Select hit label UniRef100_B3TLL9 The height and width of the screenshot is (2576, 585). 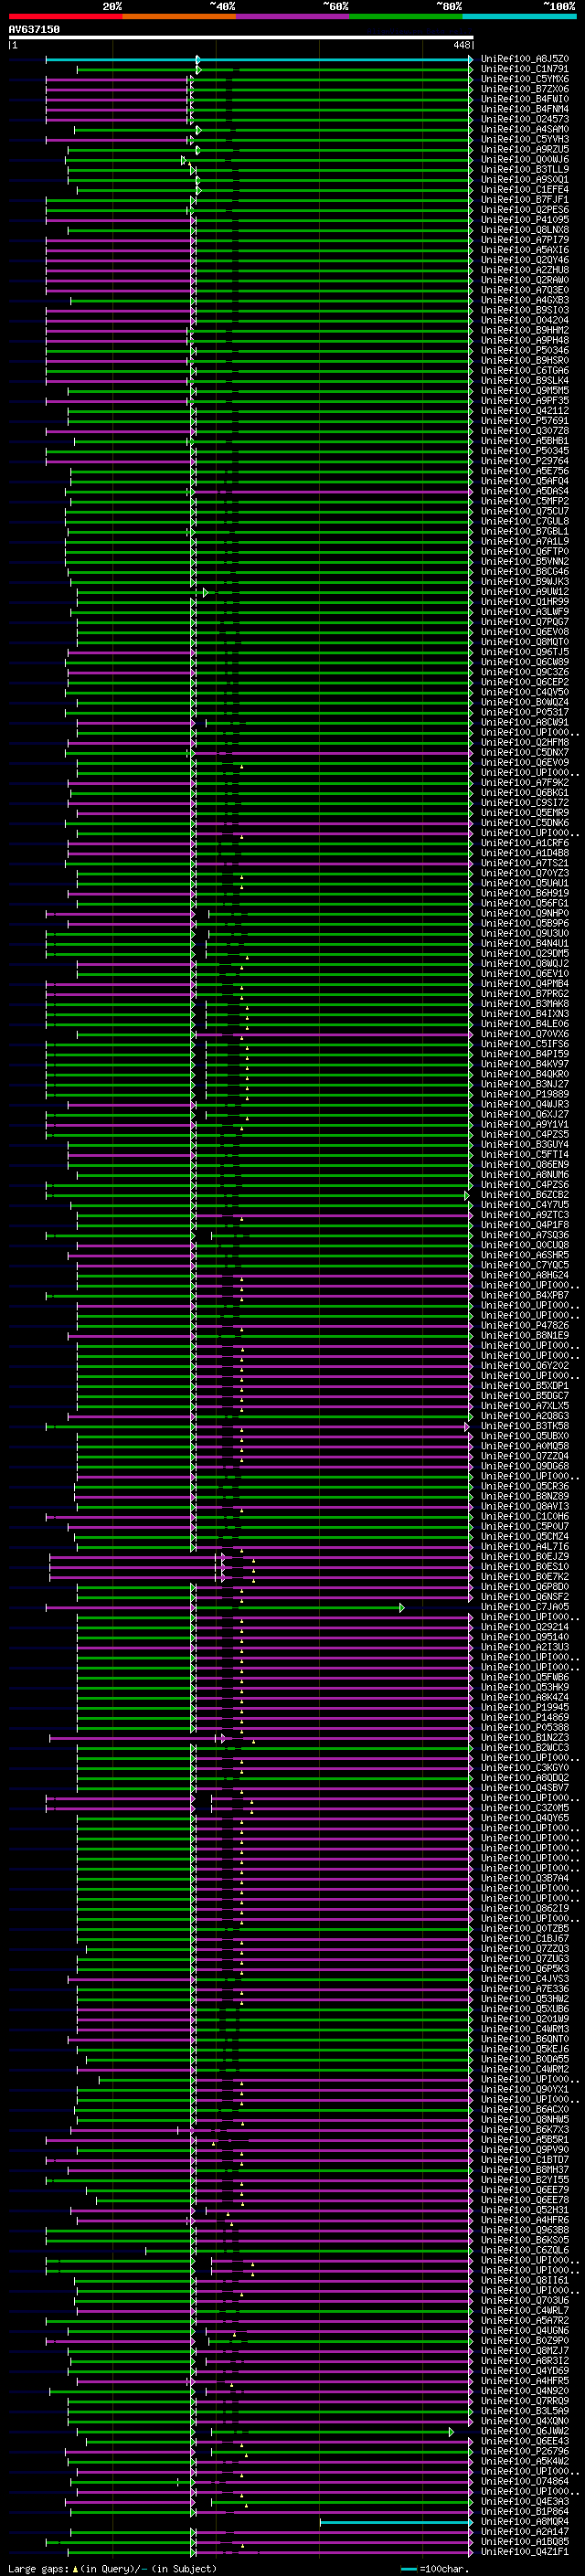525,169
